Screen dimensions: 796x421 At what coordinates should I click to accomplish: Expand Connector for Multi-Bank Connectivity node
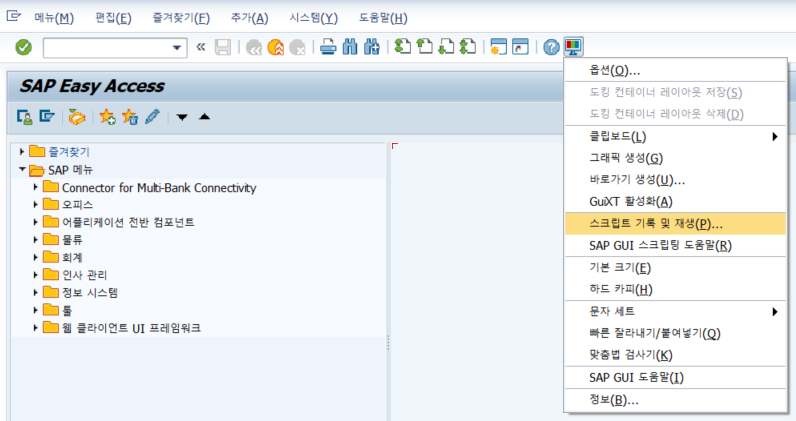click(35, 187)
